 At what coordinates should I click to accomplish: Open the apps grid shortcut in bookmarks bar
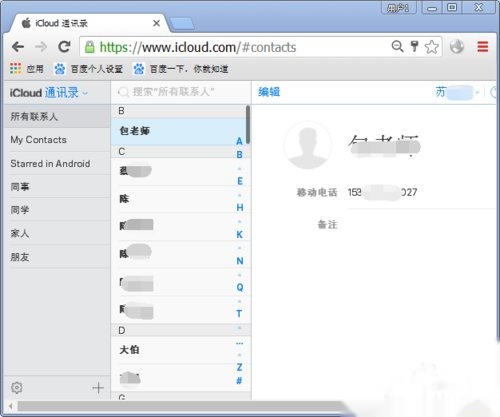(x=15, y=69)
